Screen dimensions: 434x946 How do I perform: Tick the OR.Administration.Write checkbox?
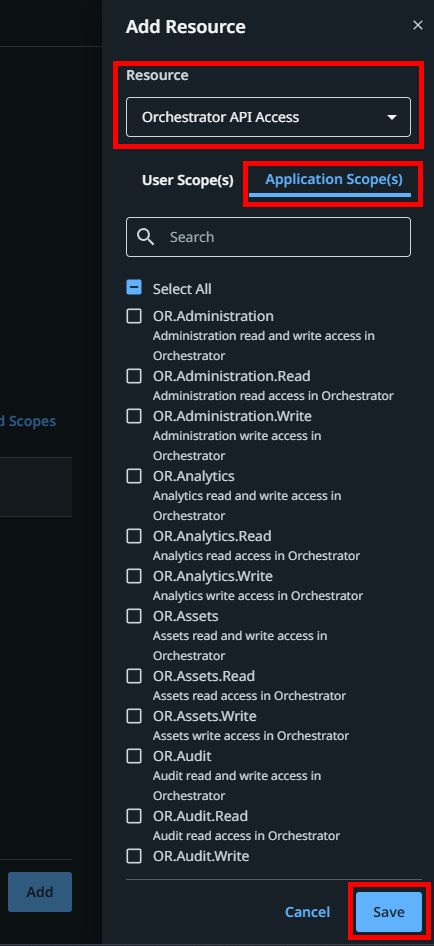click(134, 416)
